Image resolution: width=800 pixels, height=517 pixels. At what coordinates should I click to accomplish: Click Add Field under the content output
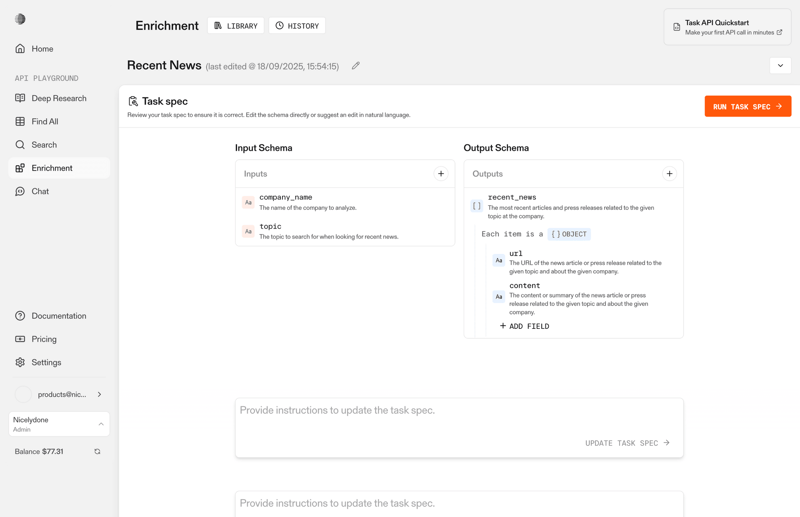click(524, 326)
